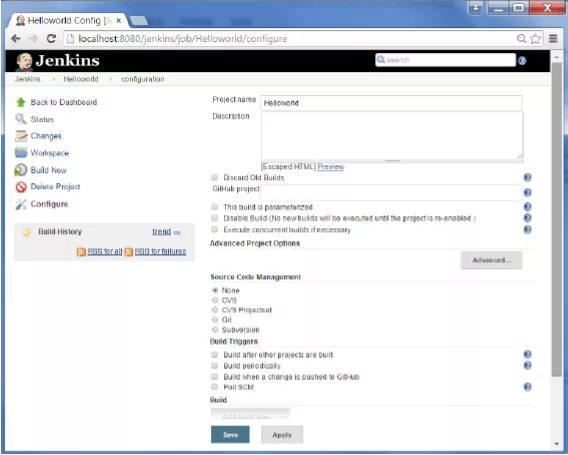Open help for Disable Build option
The image size is (568, 455).
(x=527, y=218)
